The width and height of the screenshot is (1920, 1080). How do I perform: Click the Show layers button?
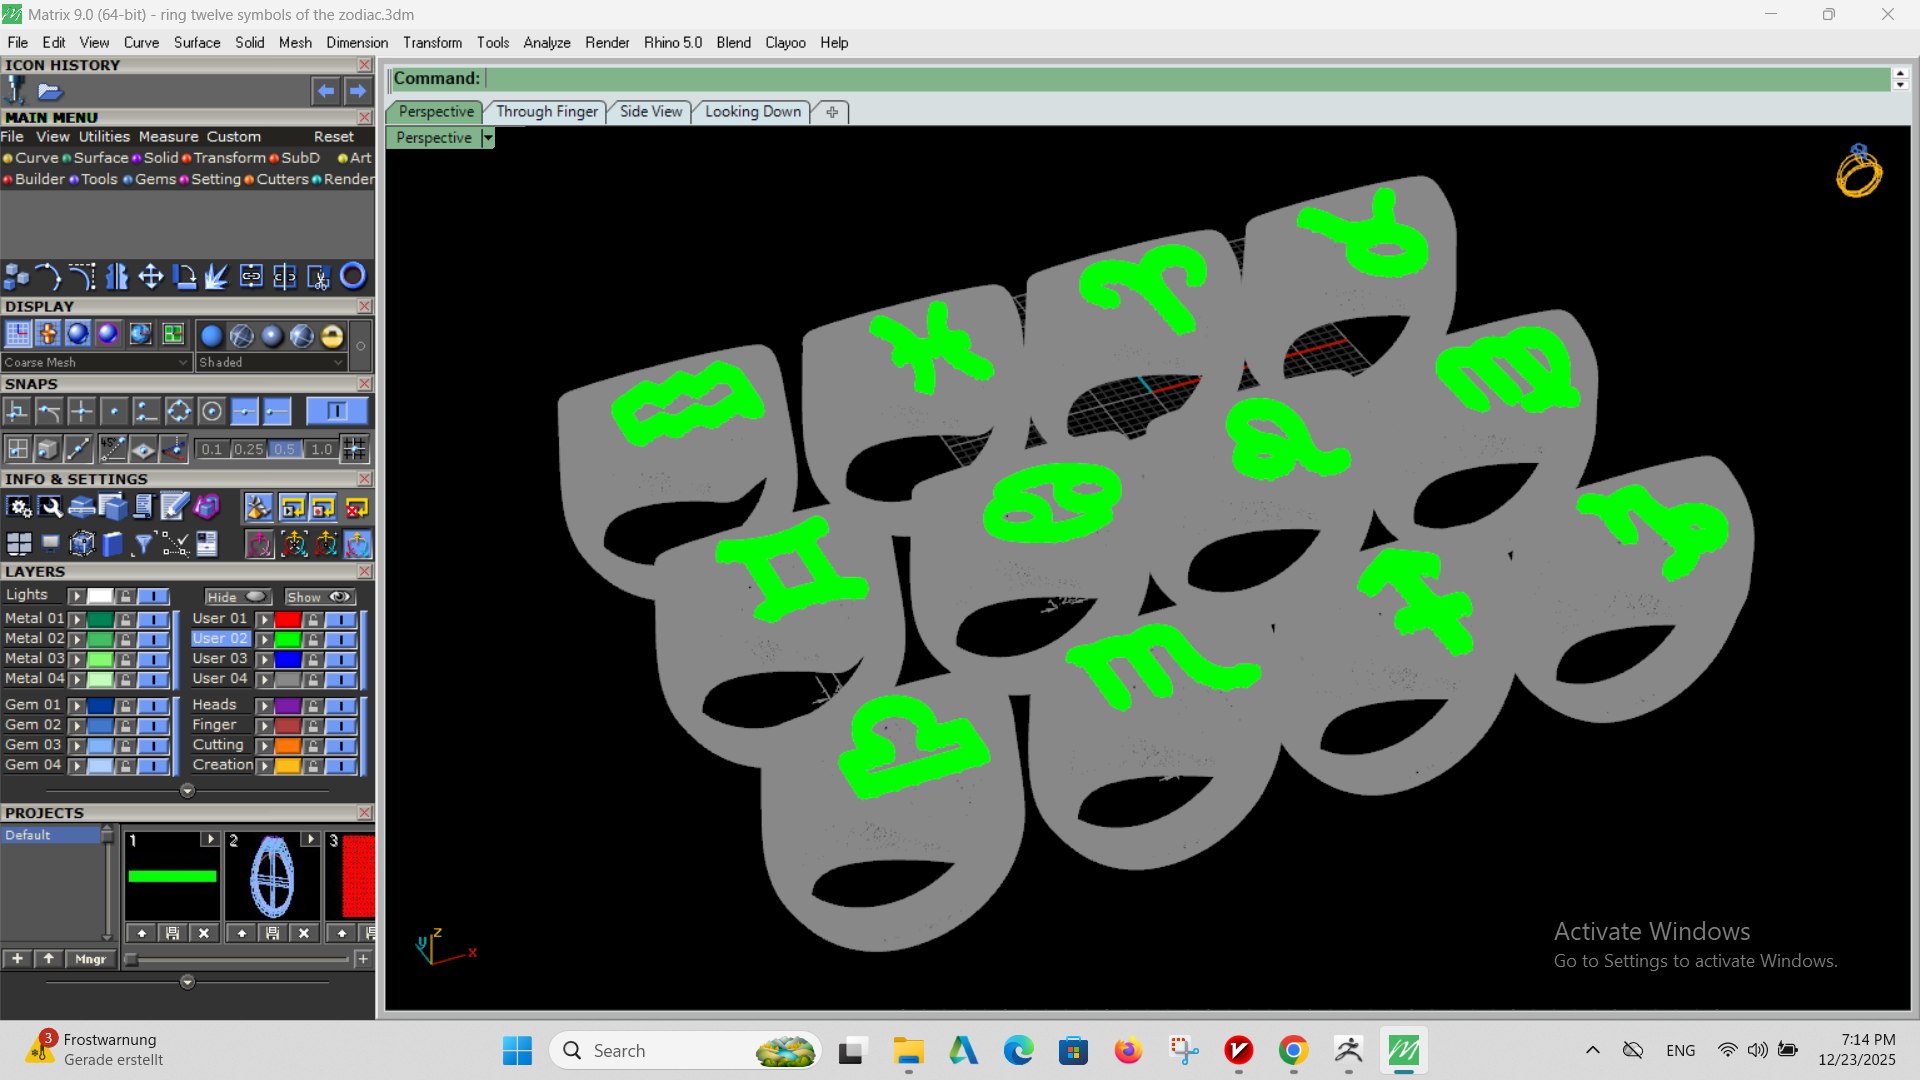click(x=319, y=597)
